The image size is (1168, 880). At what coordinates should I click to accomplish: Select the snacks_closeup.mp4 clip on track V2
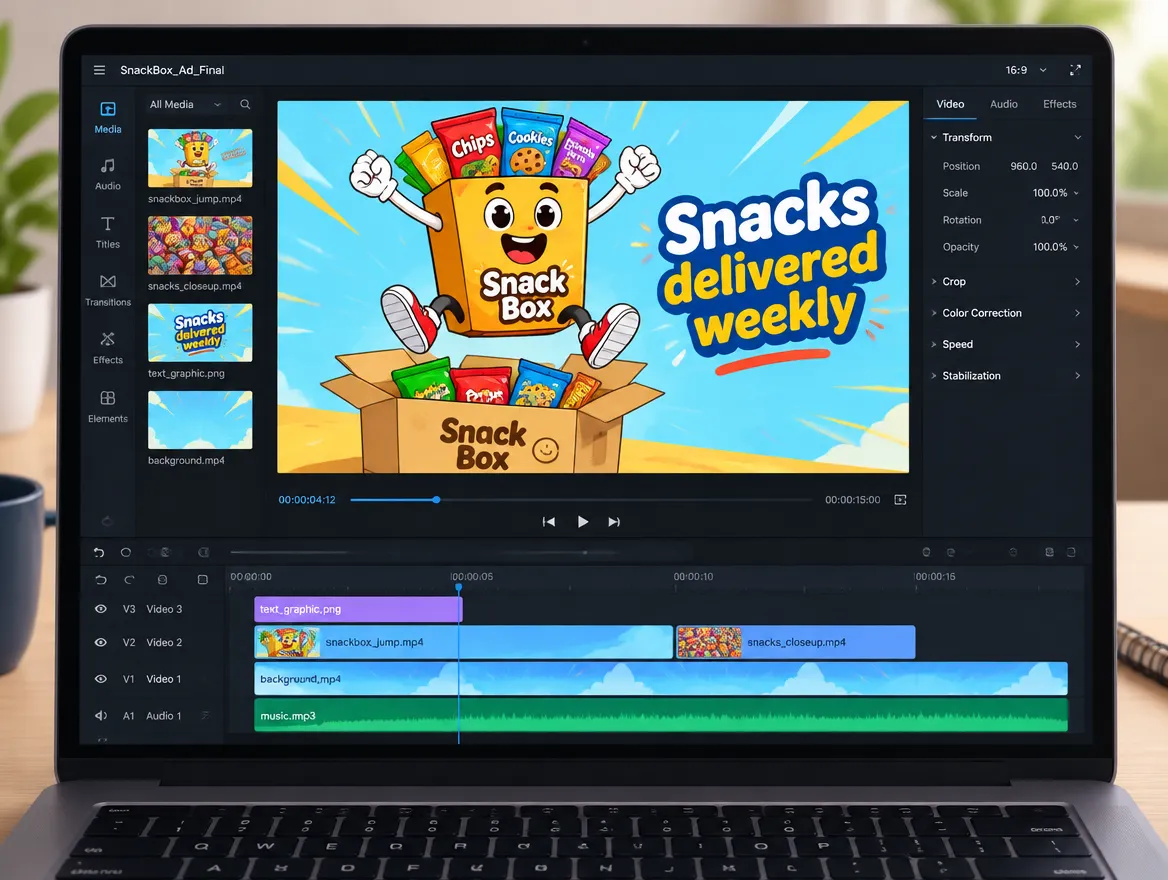tap(796, 642)
